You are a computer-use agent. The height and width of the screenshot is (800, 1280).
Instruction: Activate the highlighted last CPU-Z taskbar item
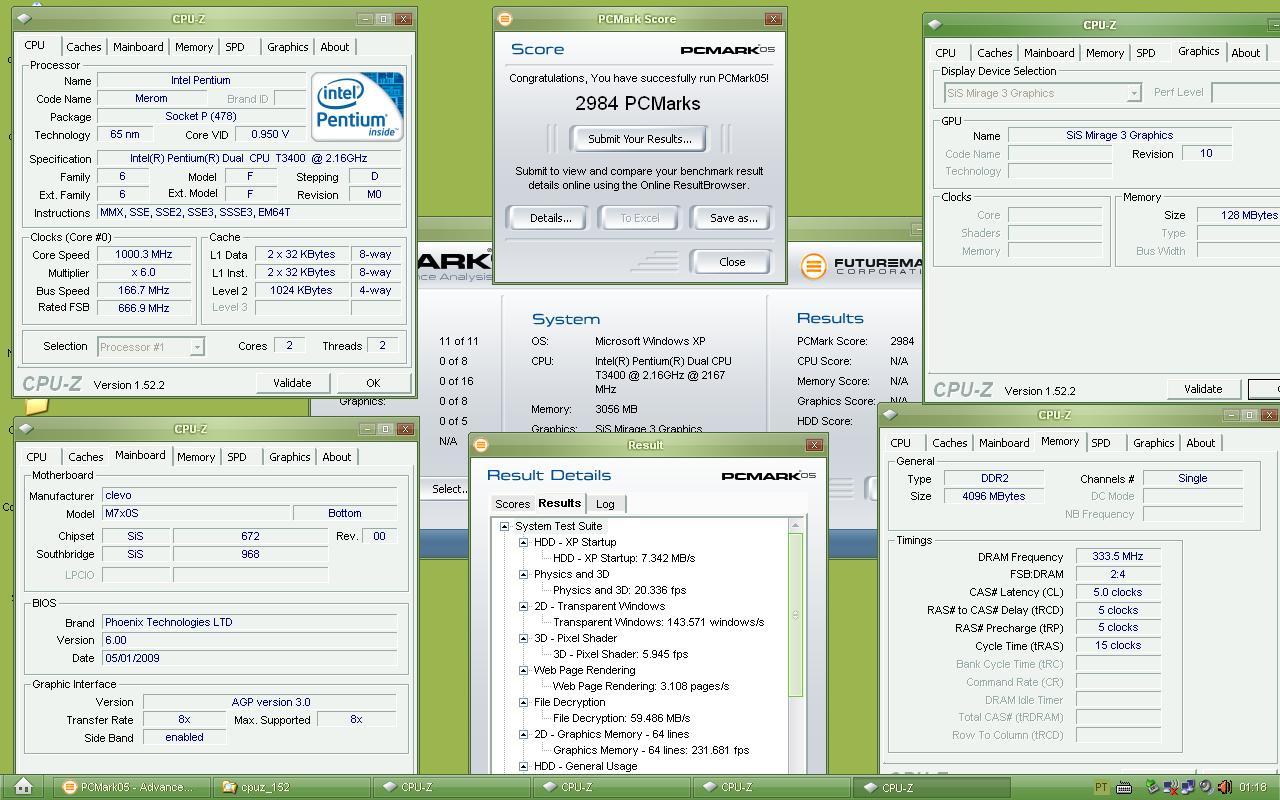(x=932, y=787)
